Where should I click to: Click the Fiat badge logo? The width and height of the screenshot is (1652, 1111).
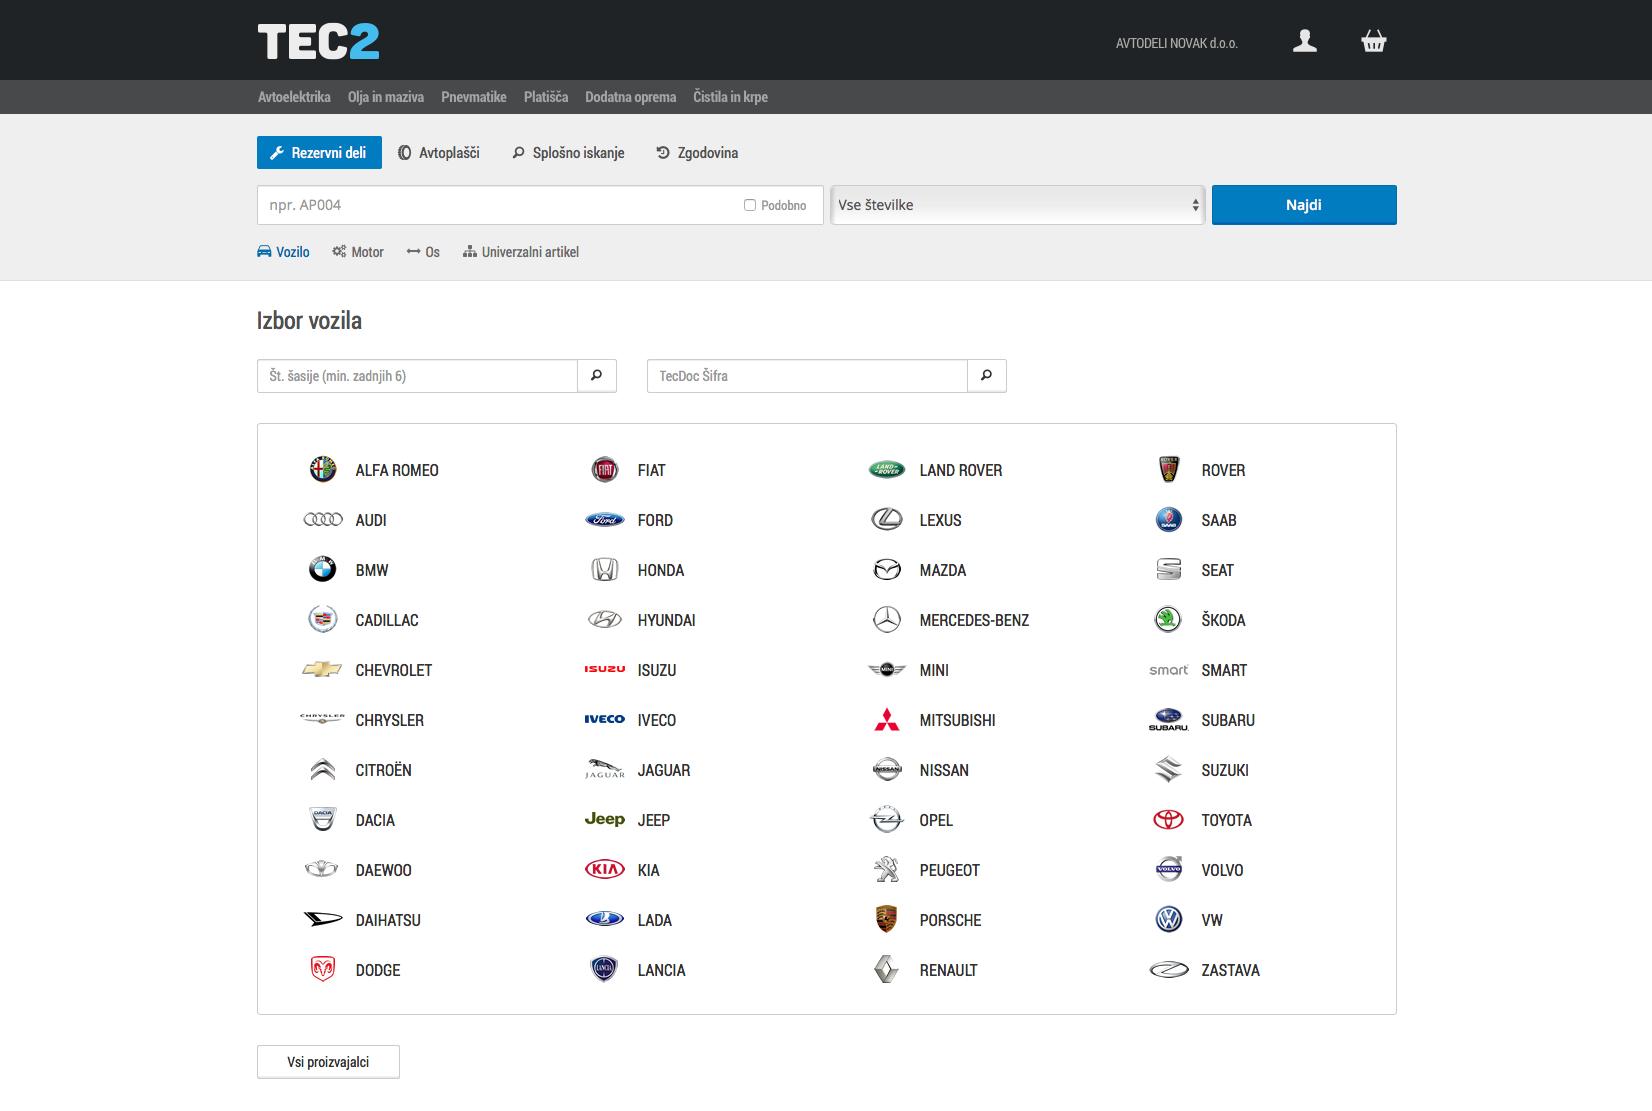pyautogui.click(x=605, y=469)
